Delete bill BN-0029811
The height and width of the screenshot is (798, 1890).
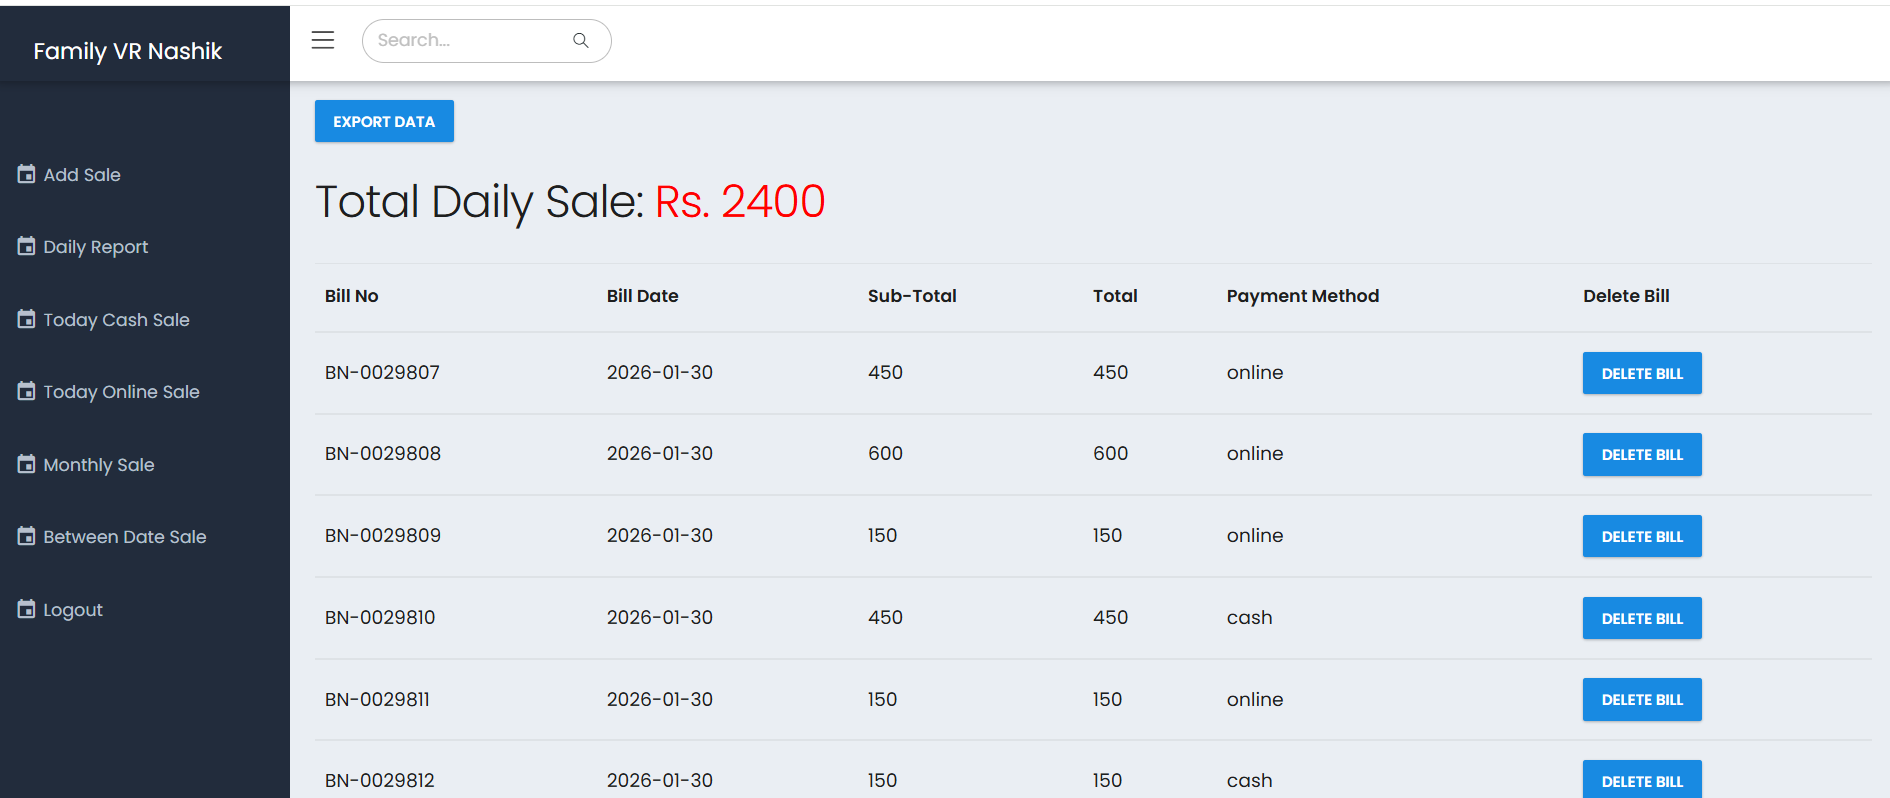click(x=1641, y=699)
